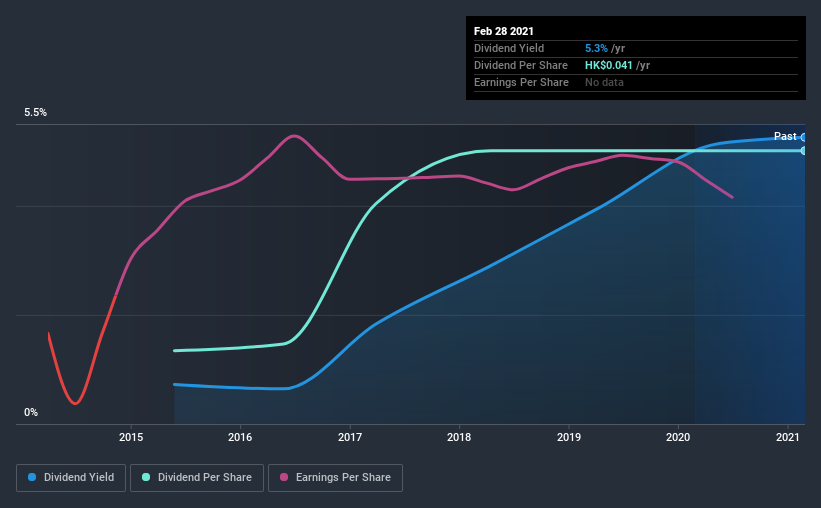Click the Earnings Per Share tooltip row label
The height and width of the screenshot is (508, 821).
pos(522,82)
